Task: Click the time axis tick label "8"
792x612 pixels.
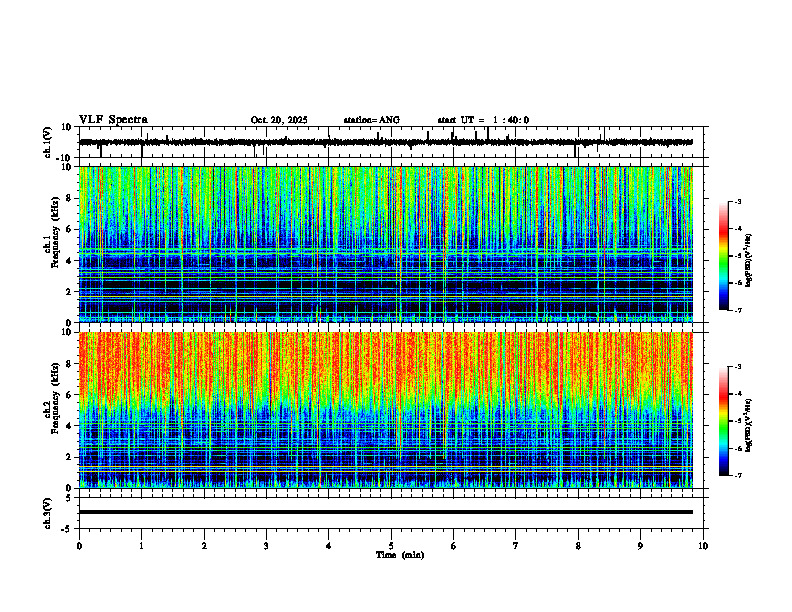Action: click(578, 546)
